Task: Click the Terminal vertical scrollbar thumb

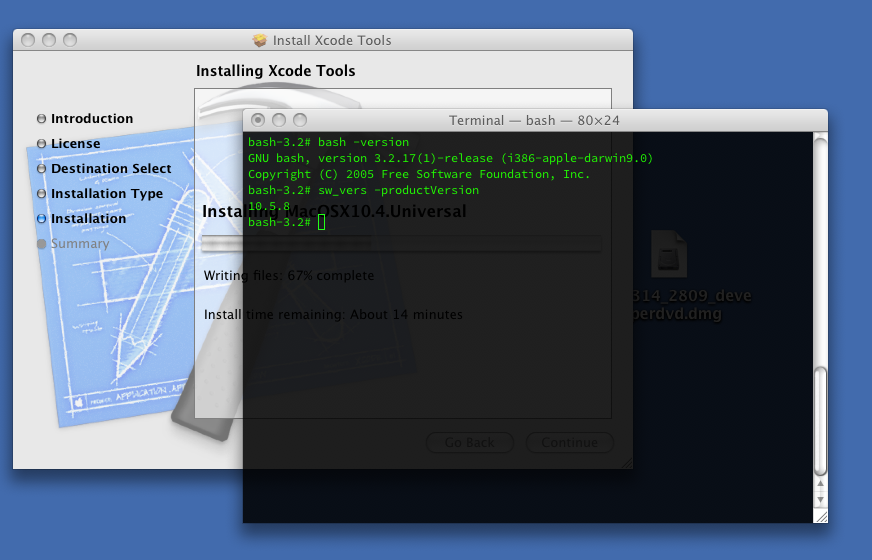Action: coord(820,421)
